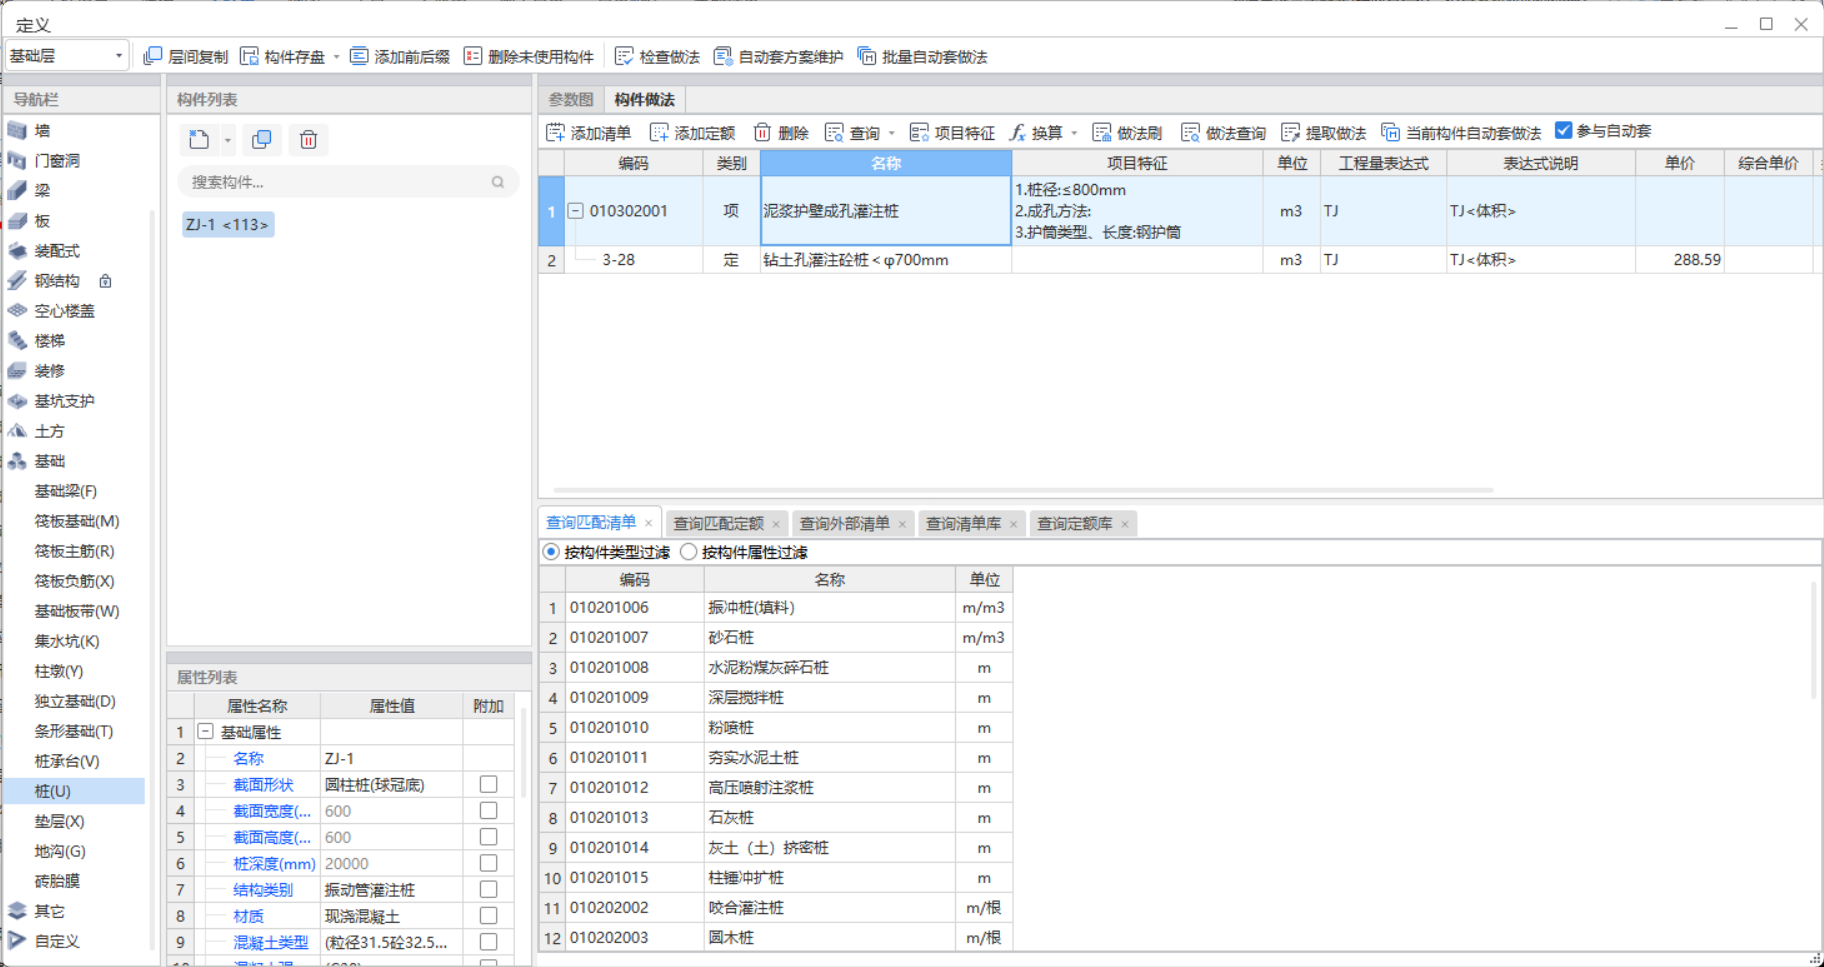
Task: Click the horizontal scrollbar under 做法 table
Action: pos(1022,490)
